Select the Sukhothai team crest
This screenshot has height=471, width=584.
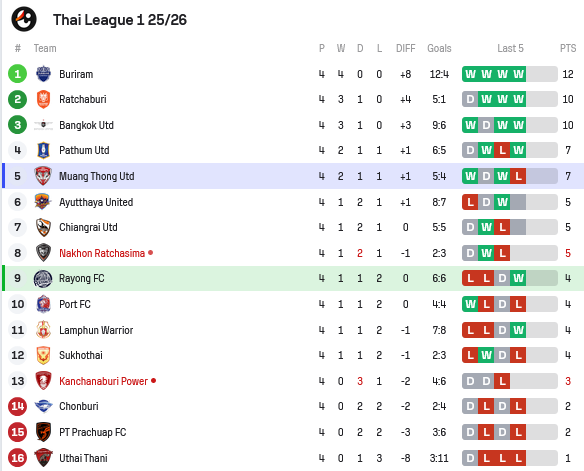(x=43, y=355)
